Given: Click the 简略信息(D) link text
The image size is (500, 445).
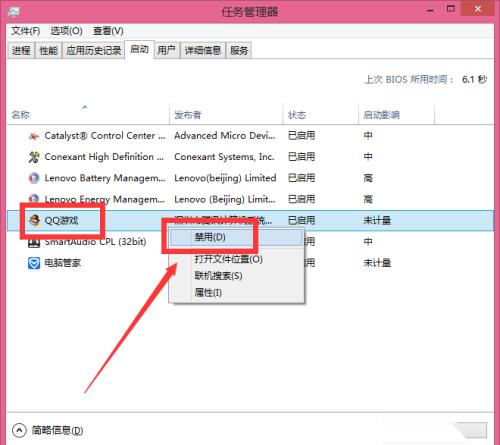Looking at the screenshot, I should pos(57,430).
